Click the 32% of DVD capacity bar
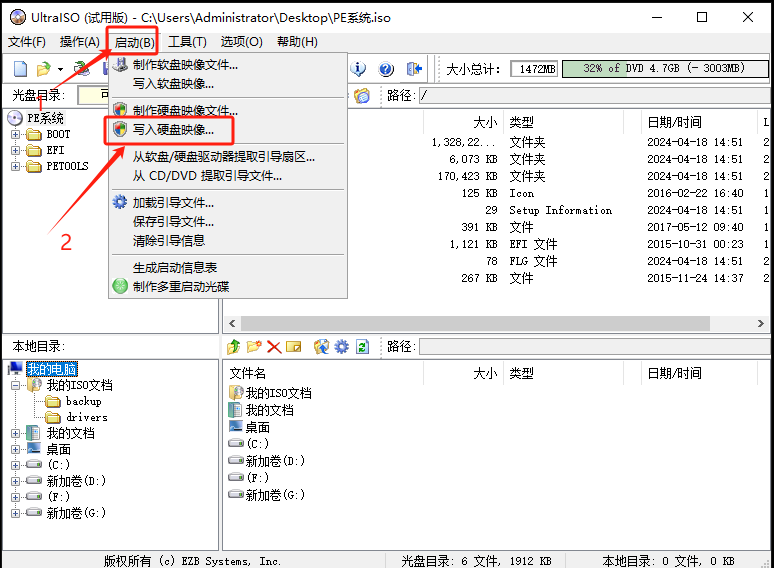 [665, 69]
